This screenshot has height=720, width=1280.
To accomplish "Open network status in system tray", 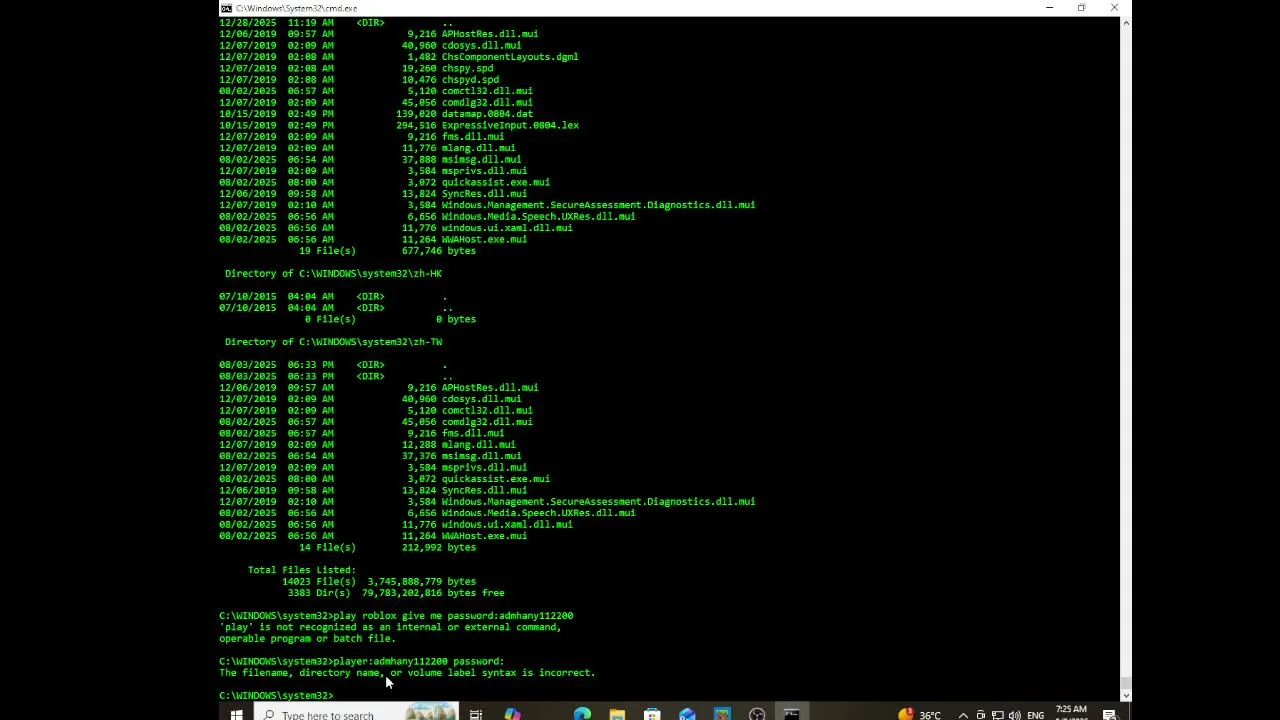I will coord(997,714).
